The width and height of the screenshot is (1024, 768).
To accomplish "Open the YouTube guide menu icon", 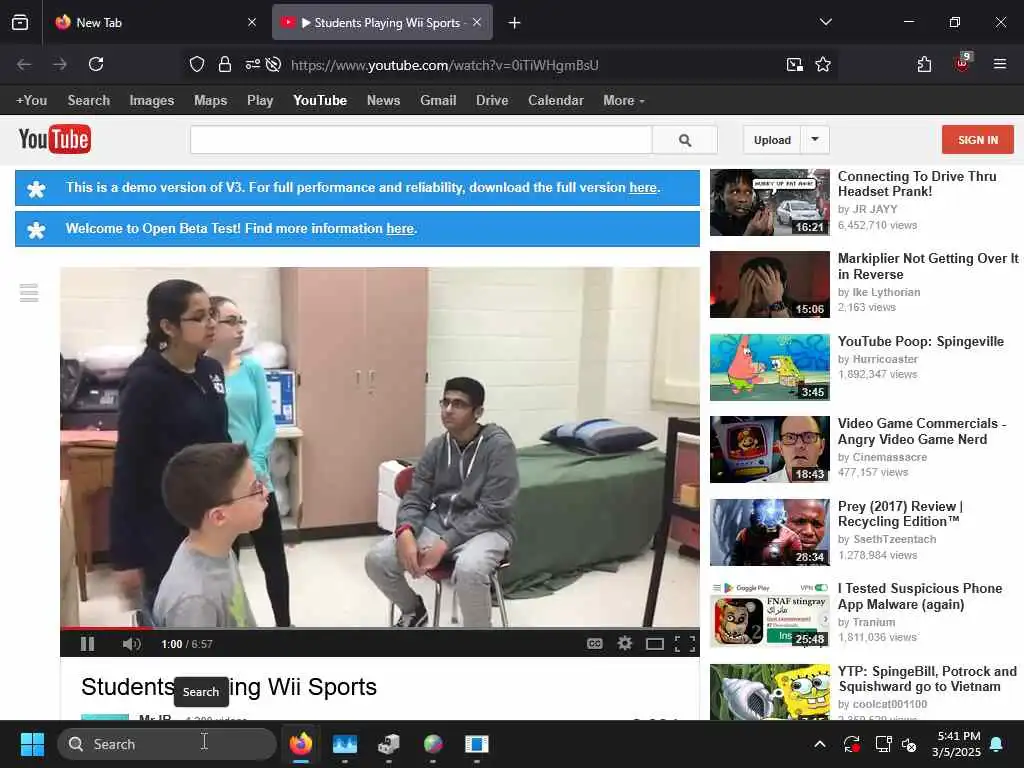I will click(x=29, y=293).
